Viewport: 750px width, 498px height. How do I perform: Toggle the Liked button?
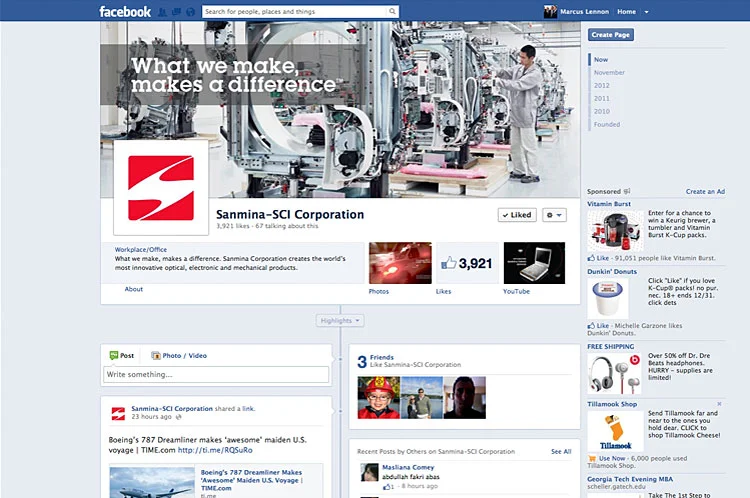517,215
